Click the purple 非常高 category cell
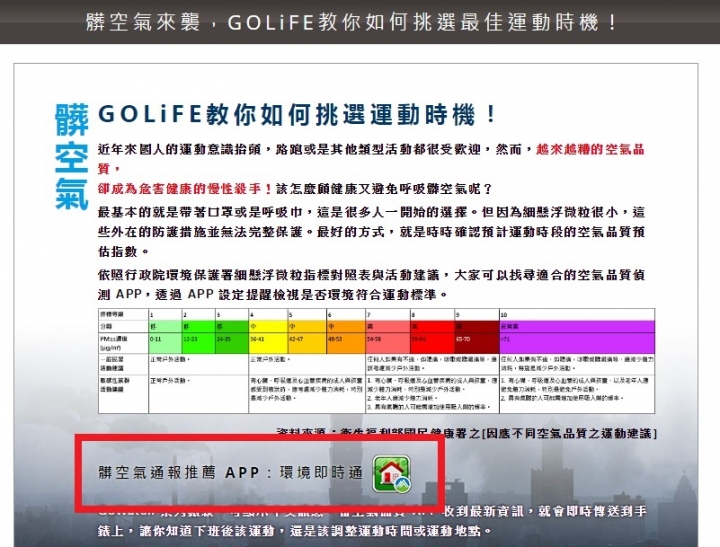 tap(577, 327)
